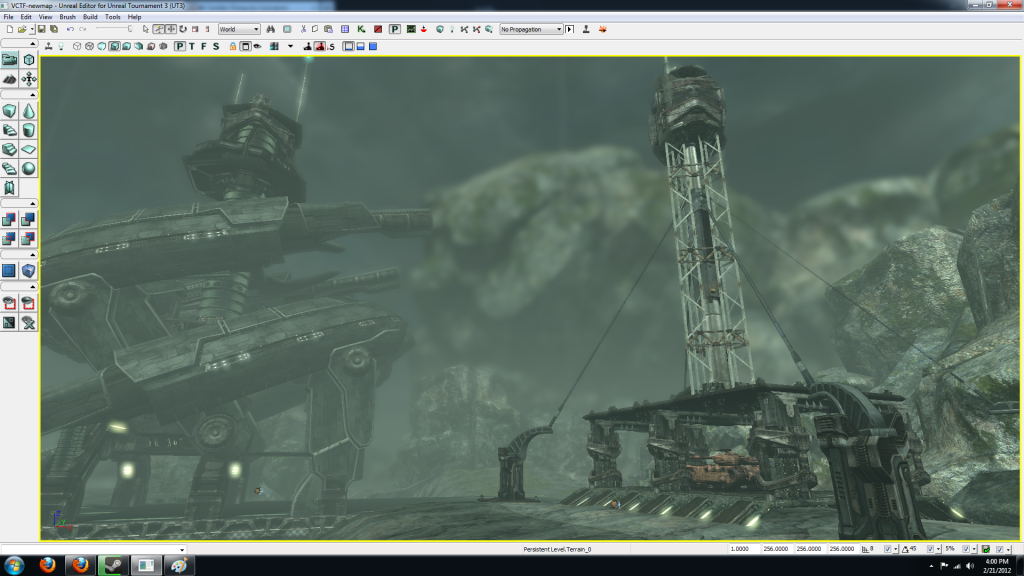1024x576 pixels.
Task: Toggle the rotation grid snap checkbox
Action: coord(930,549)
